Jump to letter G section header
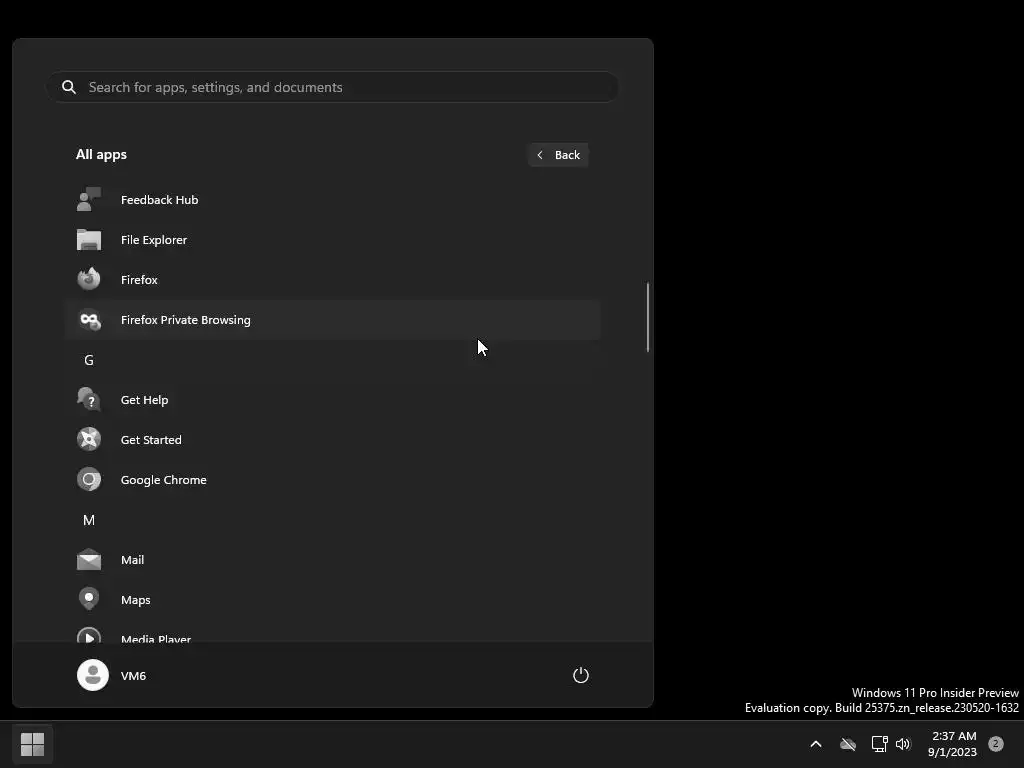Viewport: 1024px width, 768px height. point(89,360)
